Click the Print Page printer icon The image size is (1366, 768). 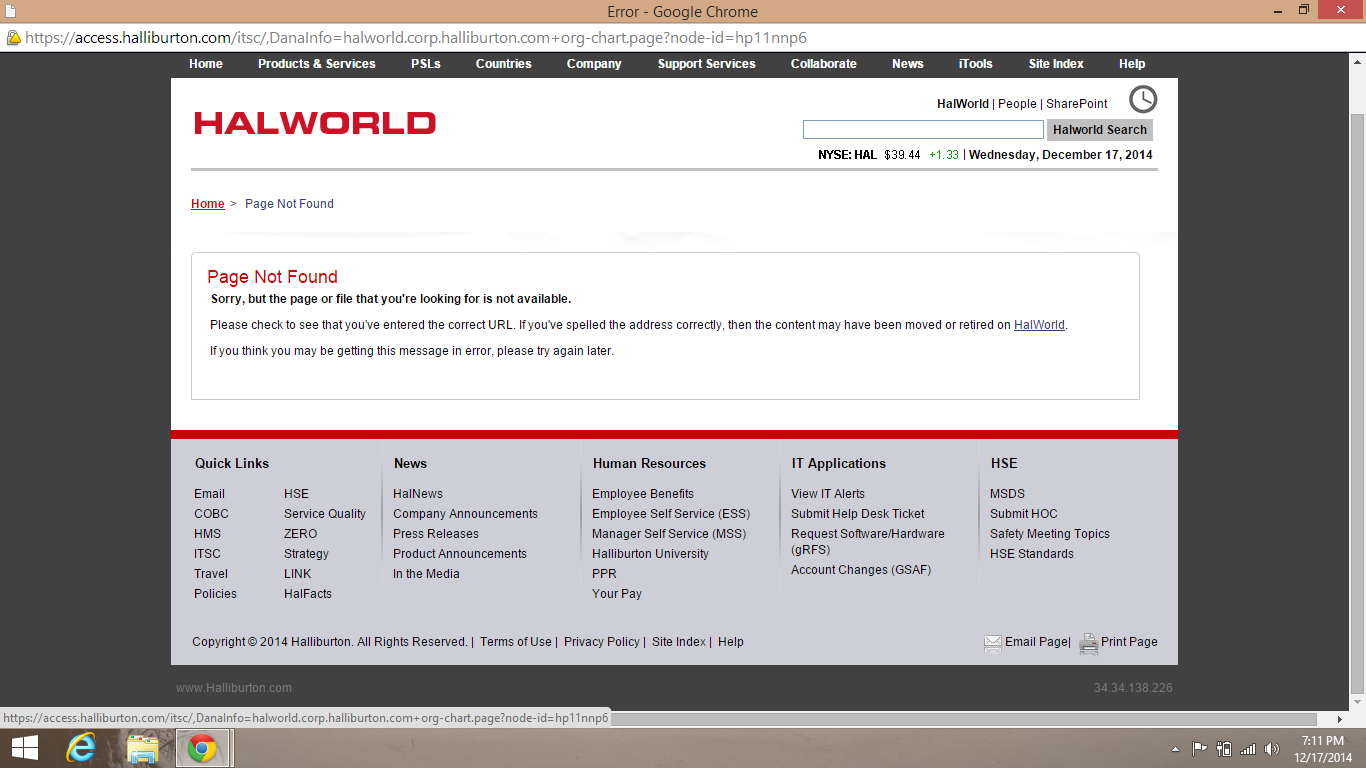click(1089, 643)
